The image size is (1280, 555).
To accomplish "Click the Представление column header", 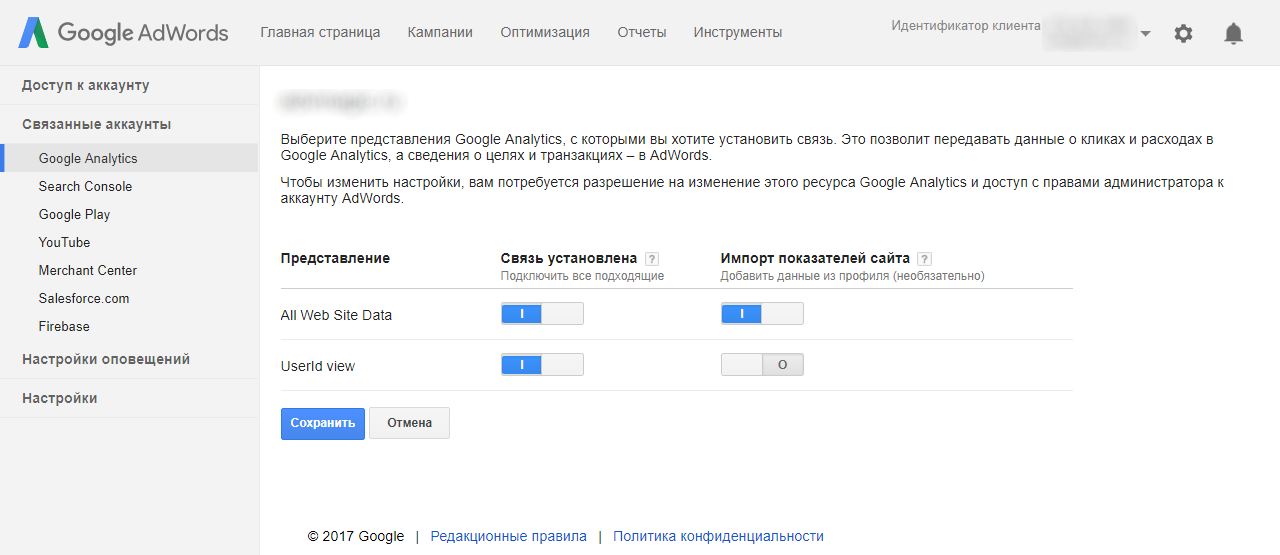I will [335, 258].
